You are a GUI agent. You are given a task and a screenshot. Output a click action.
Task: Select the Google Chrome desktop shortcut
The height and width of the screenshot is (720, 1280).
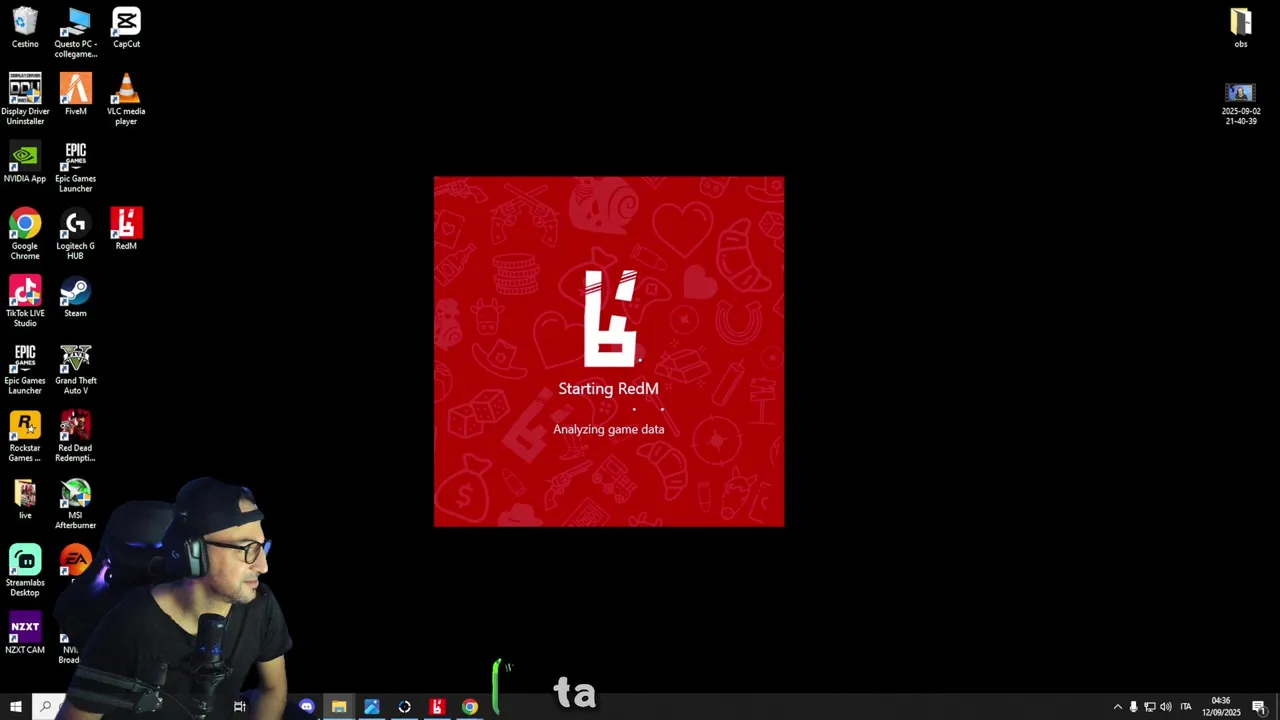(25, 234)
